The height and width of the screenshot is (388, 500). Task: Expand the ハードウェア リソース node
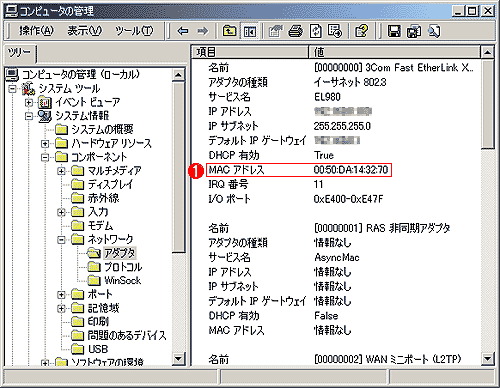[45, 144]
